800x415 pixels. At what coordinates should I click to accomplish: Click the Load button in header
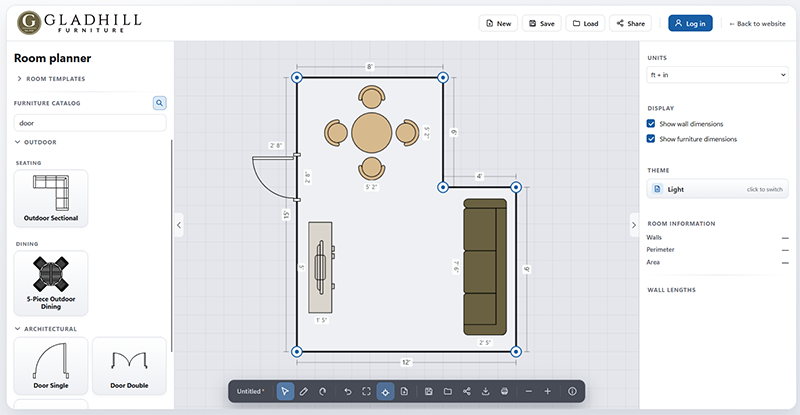pyautogui.click(x=585, y=23)
